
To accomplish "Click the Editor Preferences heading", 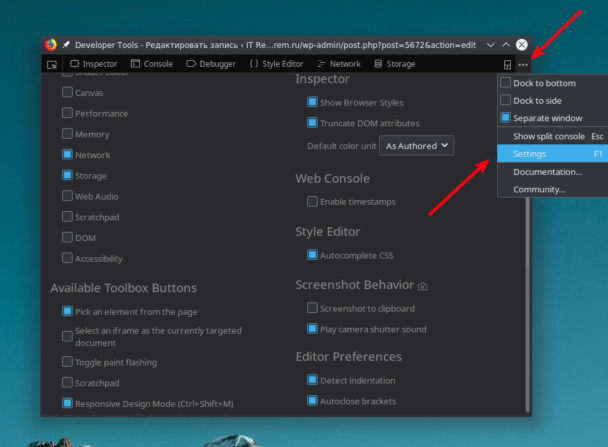I will (349, 357).
